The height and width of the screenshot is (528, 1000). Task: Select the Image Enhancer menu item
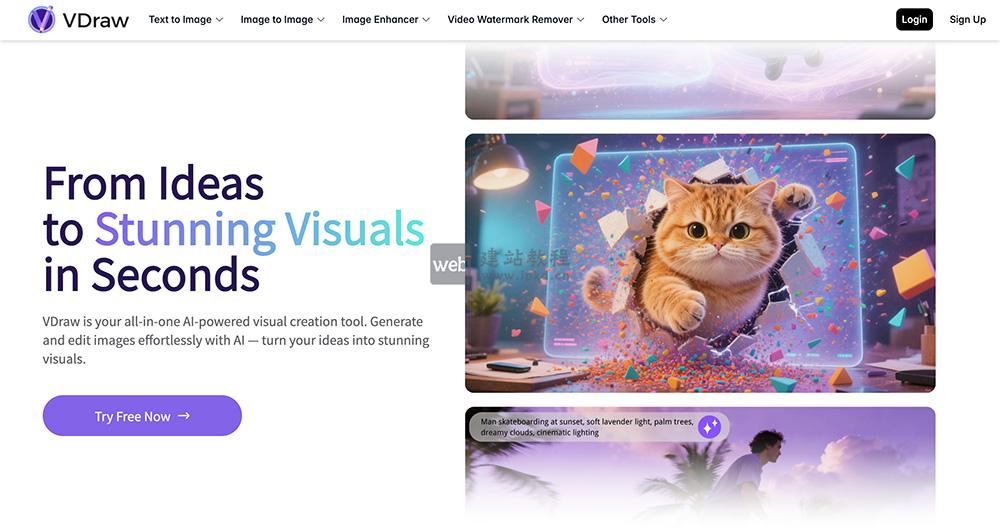click(380, 20)
